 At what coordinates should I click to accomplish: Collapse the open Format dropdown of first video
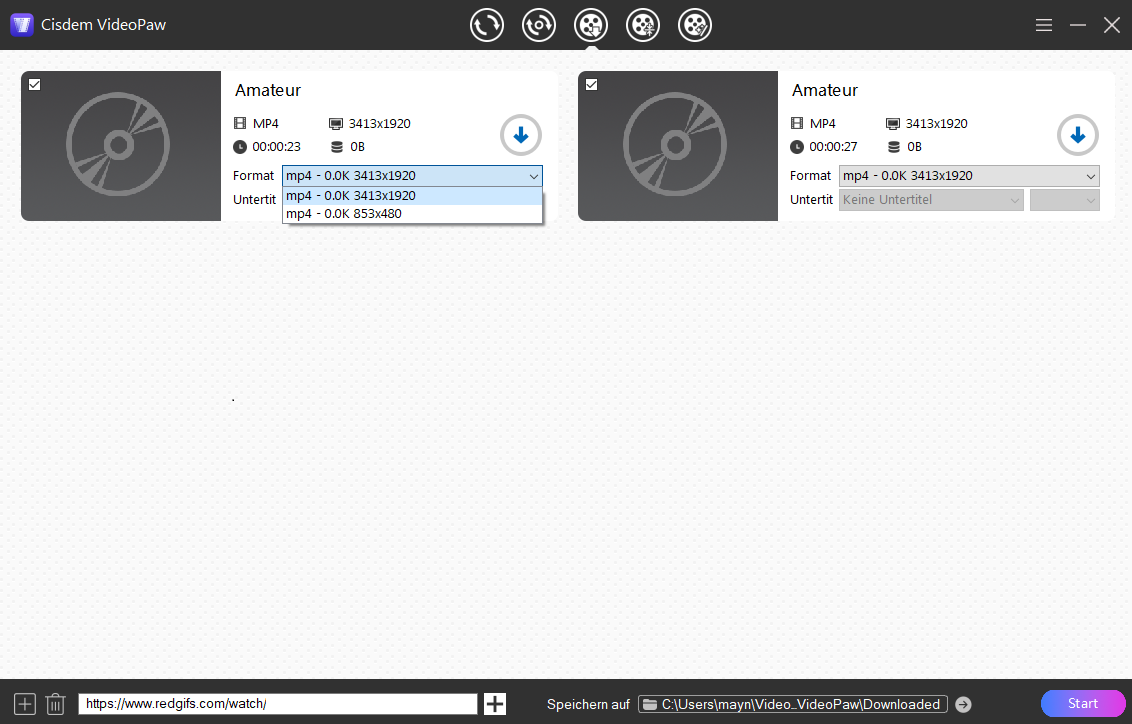tap(534, 176)
